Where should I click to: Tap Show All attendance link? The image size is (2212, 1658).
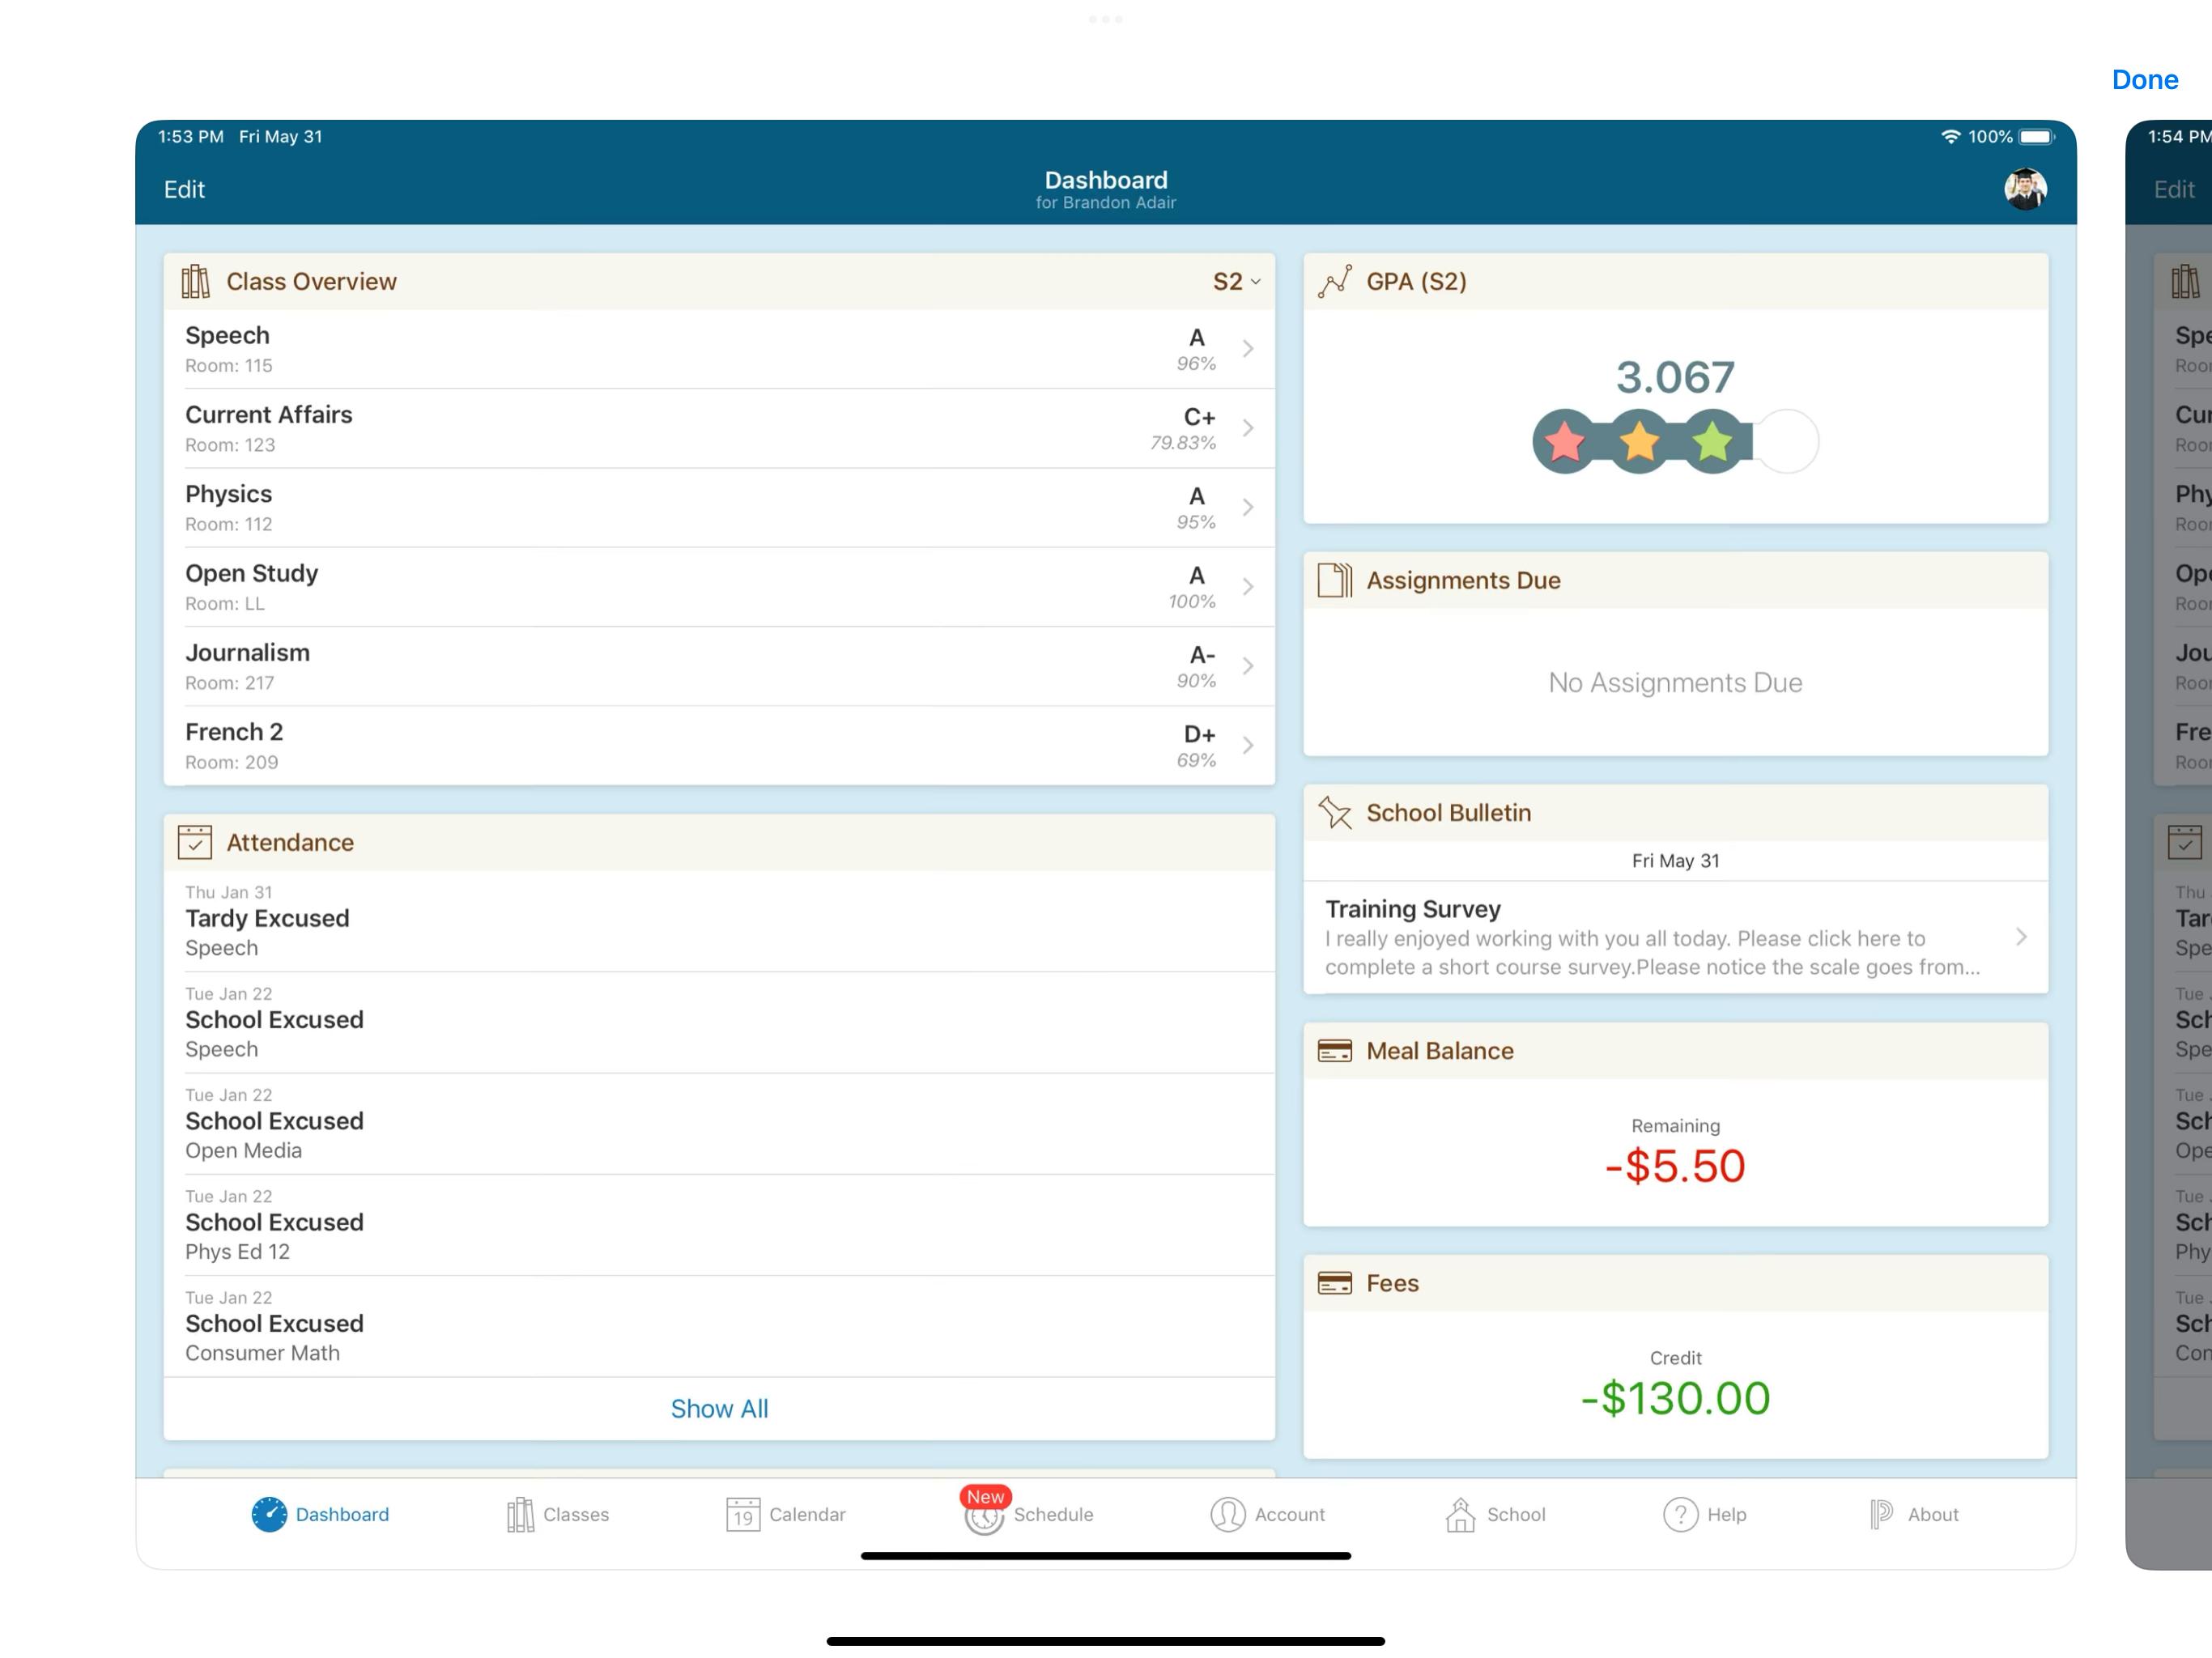[x=719, y=1408]
